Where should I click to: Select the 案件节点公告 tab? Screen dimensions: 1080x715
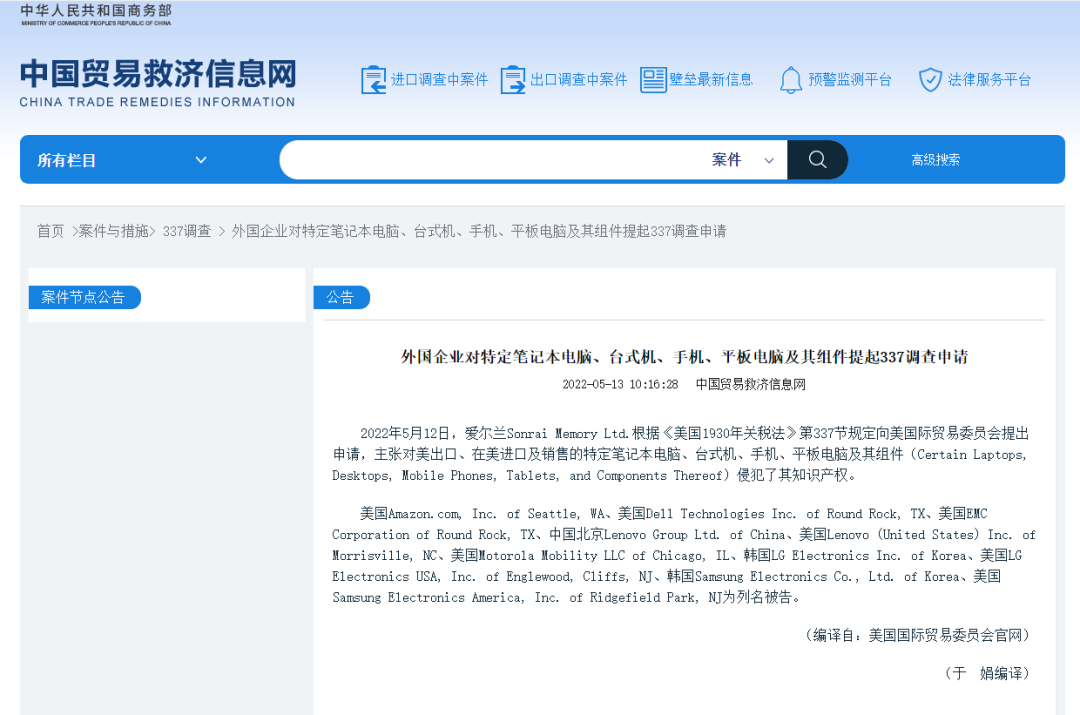tap(84, 298)
